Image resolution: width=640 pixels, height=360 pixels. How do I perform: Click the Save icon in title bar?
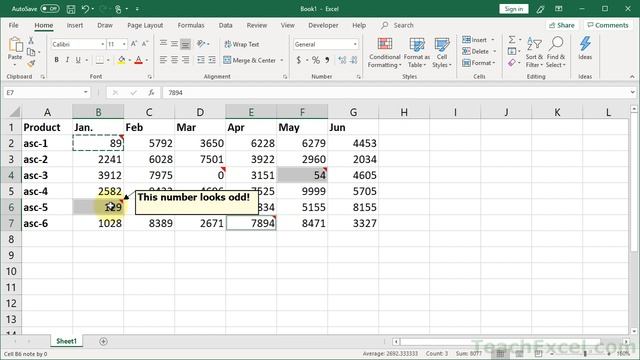coord(71,9)
